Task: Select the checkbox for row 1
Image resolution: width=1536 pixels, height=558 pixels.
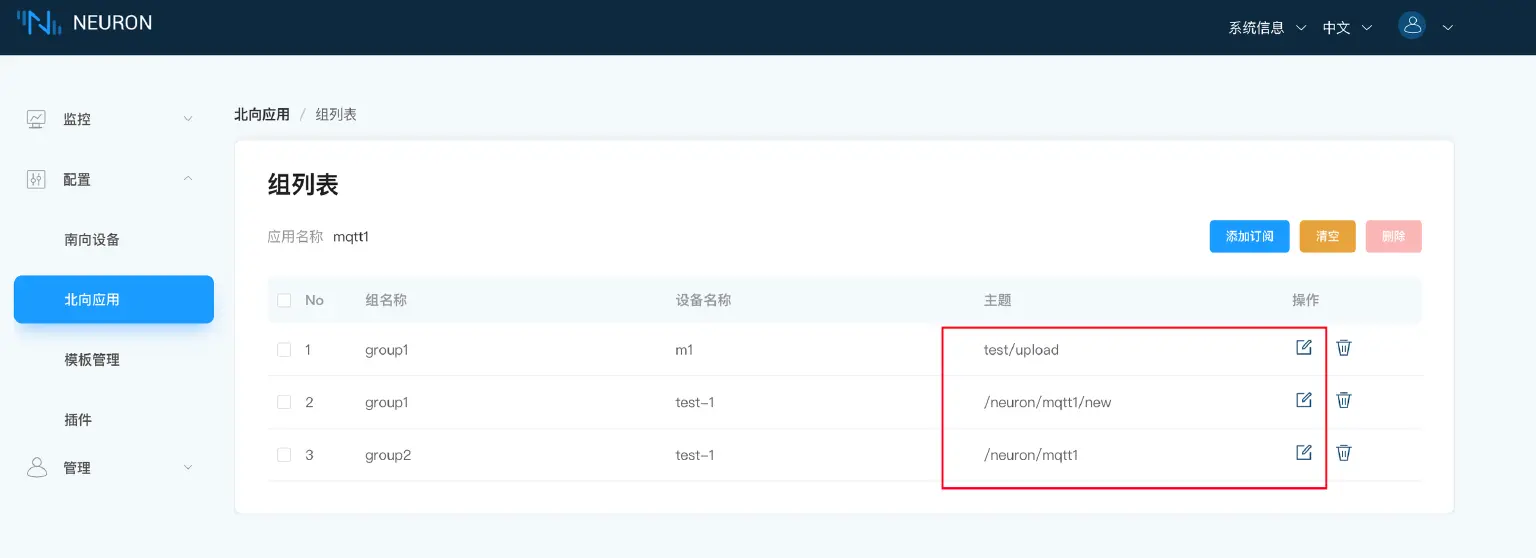Action: click(x=284, y=350)
